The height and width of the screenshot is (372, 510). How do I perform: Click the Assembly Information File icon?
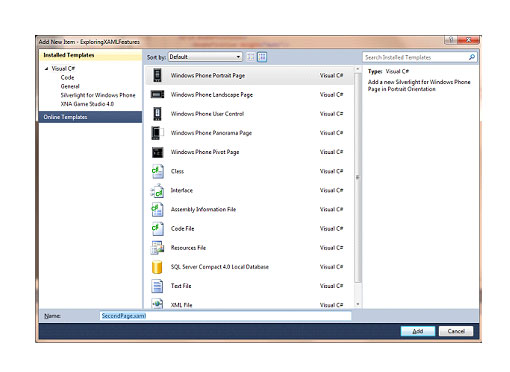click(x=157, y=210)
